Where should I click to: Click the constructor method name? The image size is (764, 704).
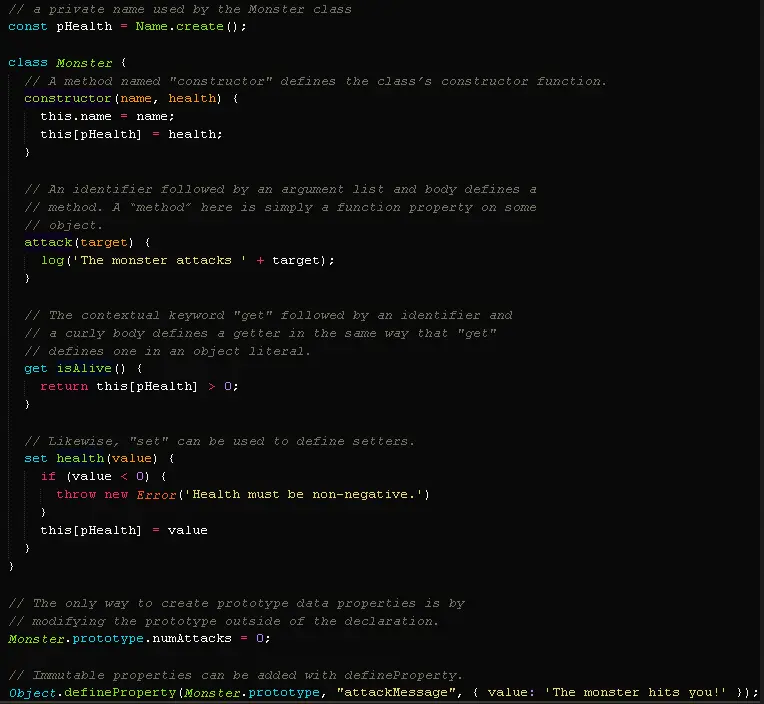(x=68, y=98)
